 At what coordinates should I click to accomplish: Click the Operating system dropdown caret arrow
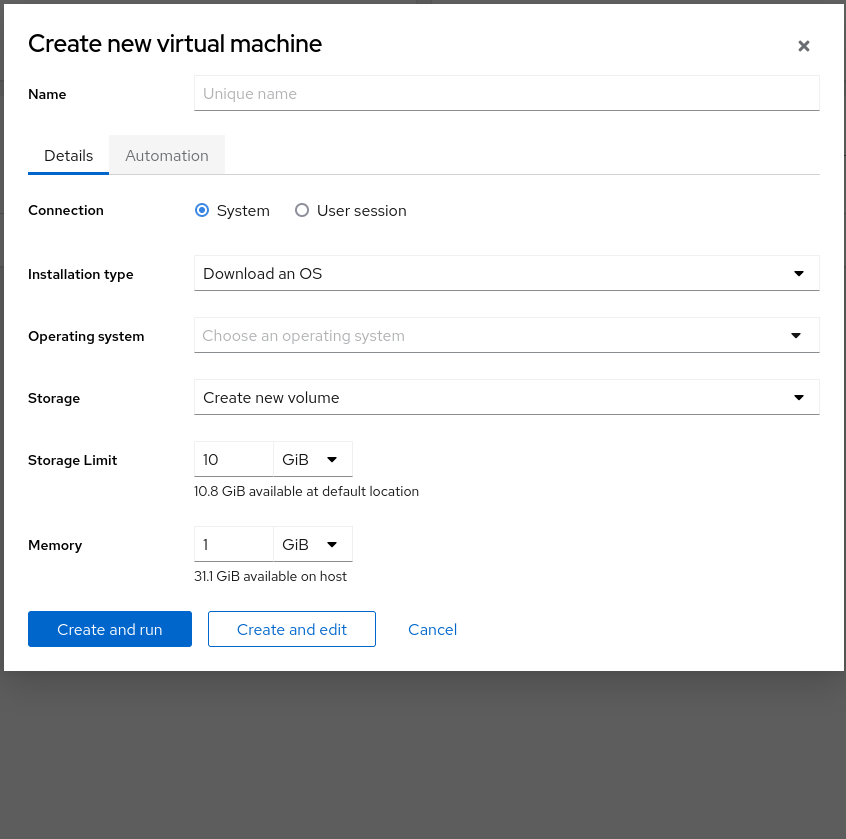tap(796, 336)
